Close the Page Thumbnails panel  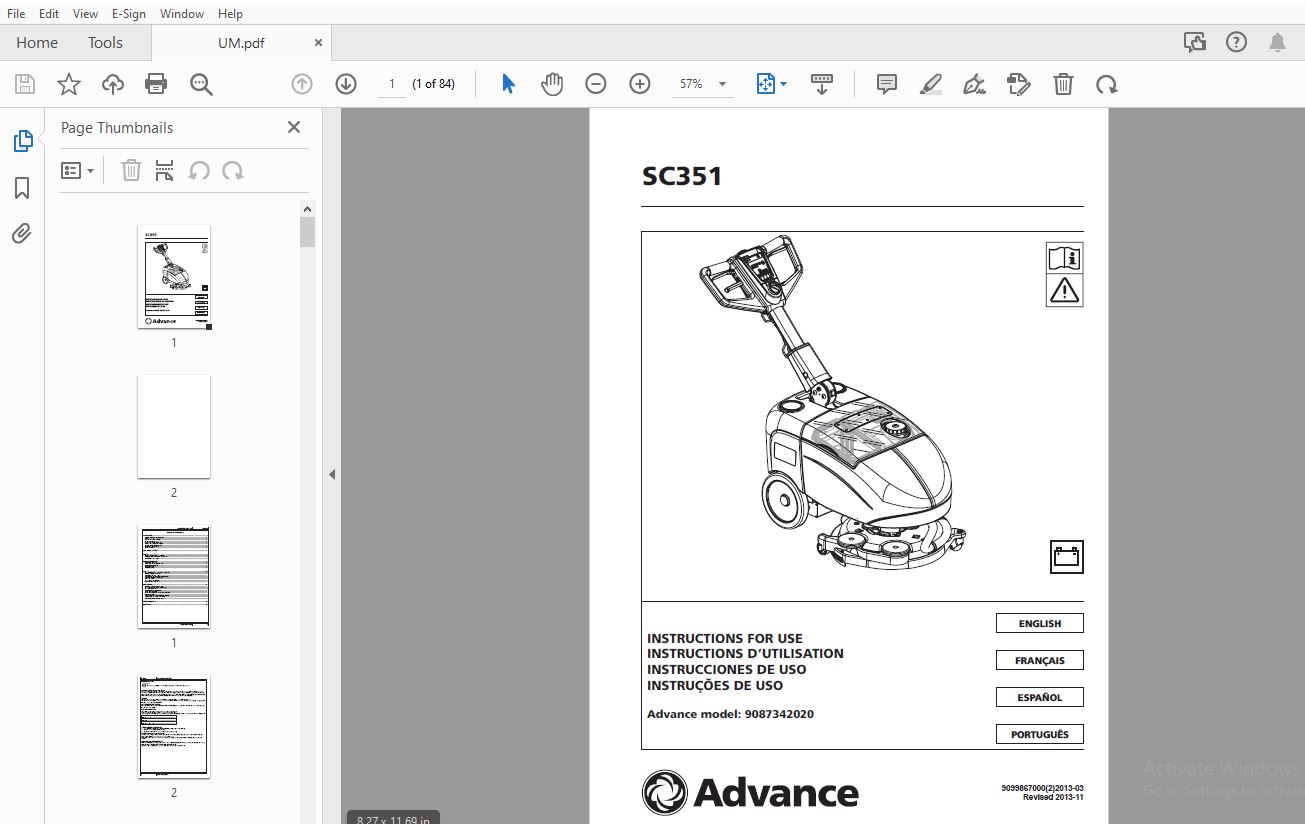click(x=294, y=127)
